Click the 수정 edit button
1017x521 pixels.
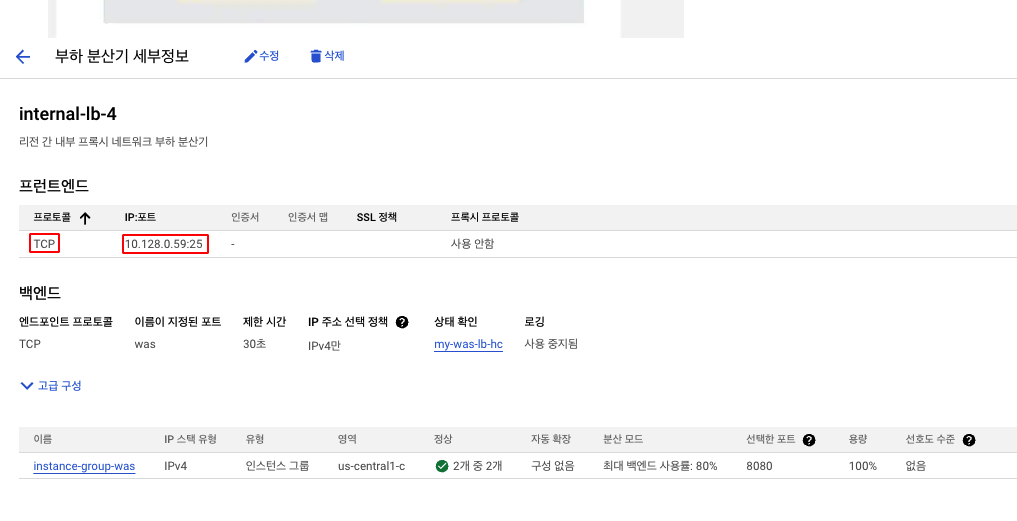pos(261,56)
